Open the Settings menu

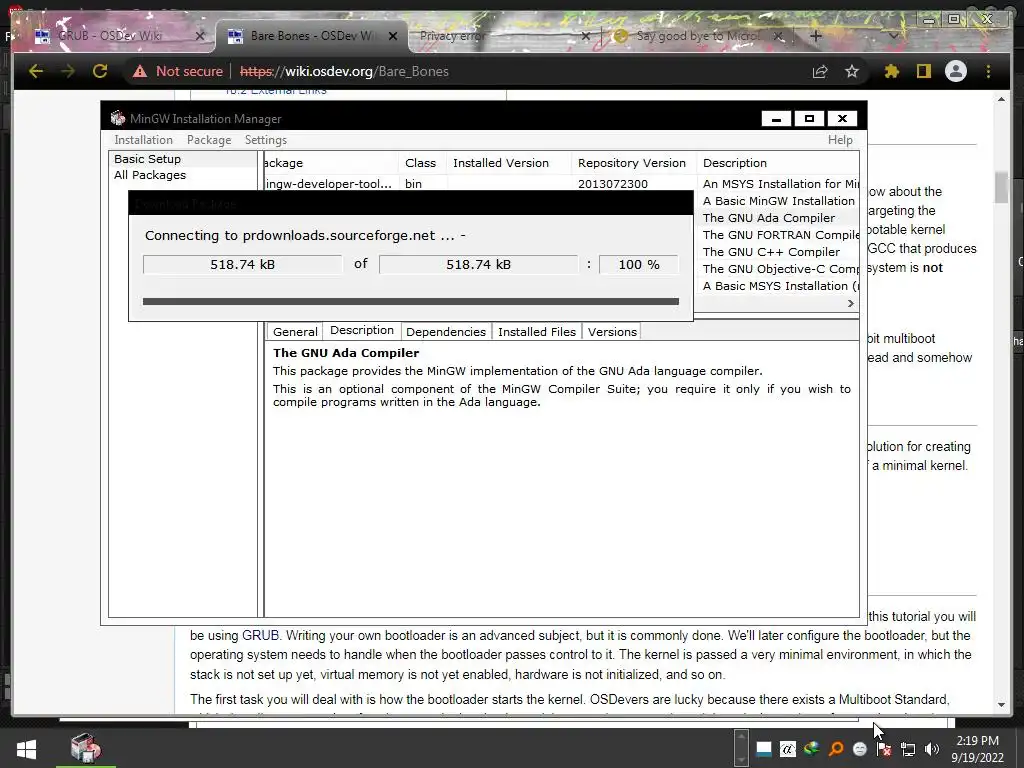tap(266, 140)
